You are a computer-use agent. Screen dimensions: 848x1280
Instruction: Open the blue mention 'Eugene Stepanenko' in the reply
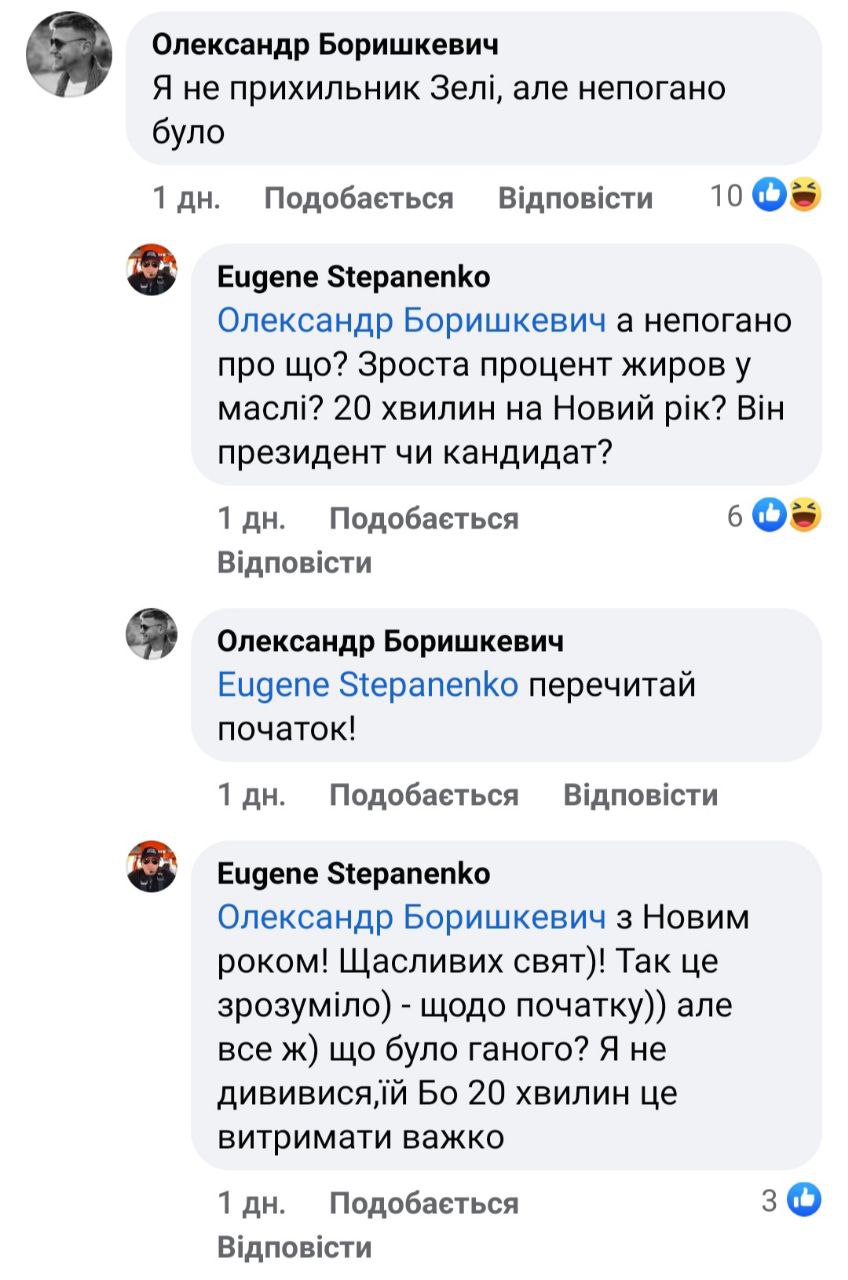click(x=367, y=685)
